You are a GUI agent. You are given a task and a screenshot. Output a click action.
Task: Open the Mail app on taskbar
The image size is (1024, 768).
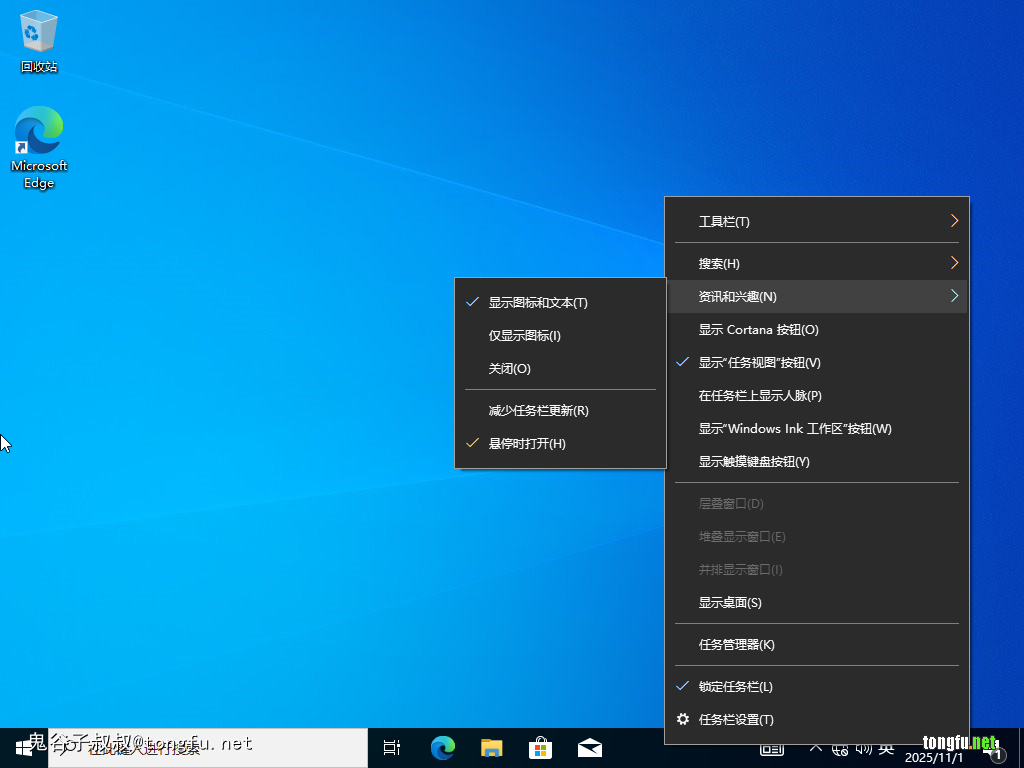point(589,747)
